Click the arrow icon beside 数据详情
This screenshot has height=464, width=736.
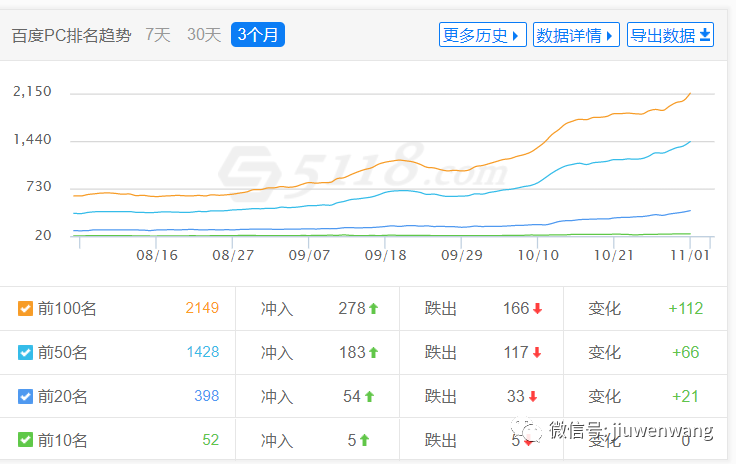tap(609, 36)
